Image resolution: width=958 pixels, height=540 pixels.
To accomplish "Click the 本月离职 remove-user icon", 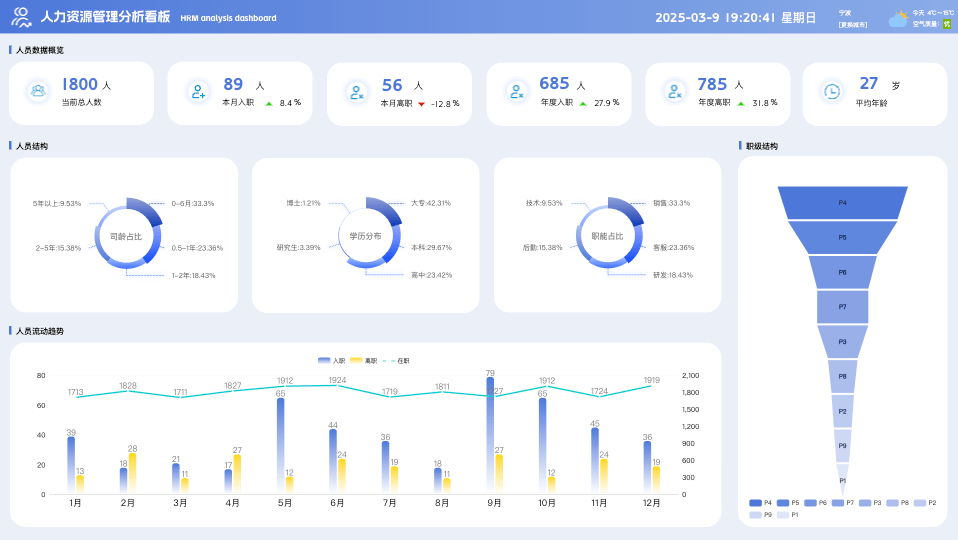I will click(357, 92).
